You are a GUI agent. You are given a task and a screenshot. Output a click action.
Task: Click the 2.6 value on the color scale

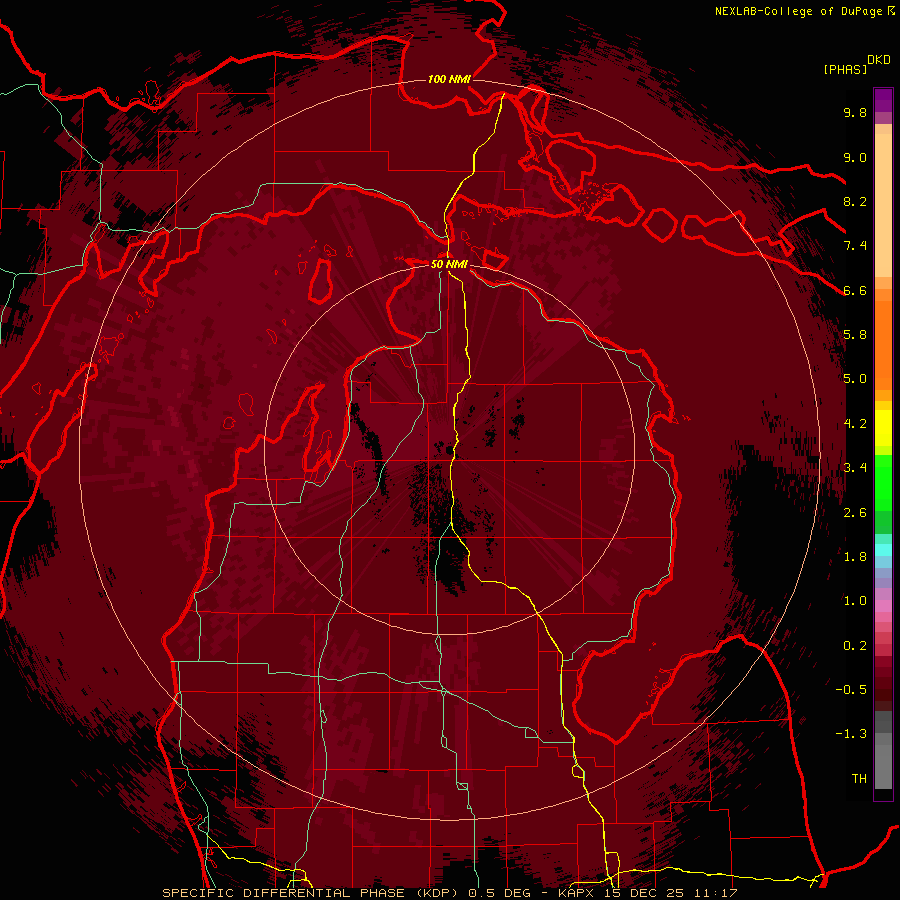coord(855,513)
